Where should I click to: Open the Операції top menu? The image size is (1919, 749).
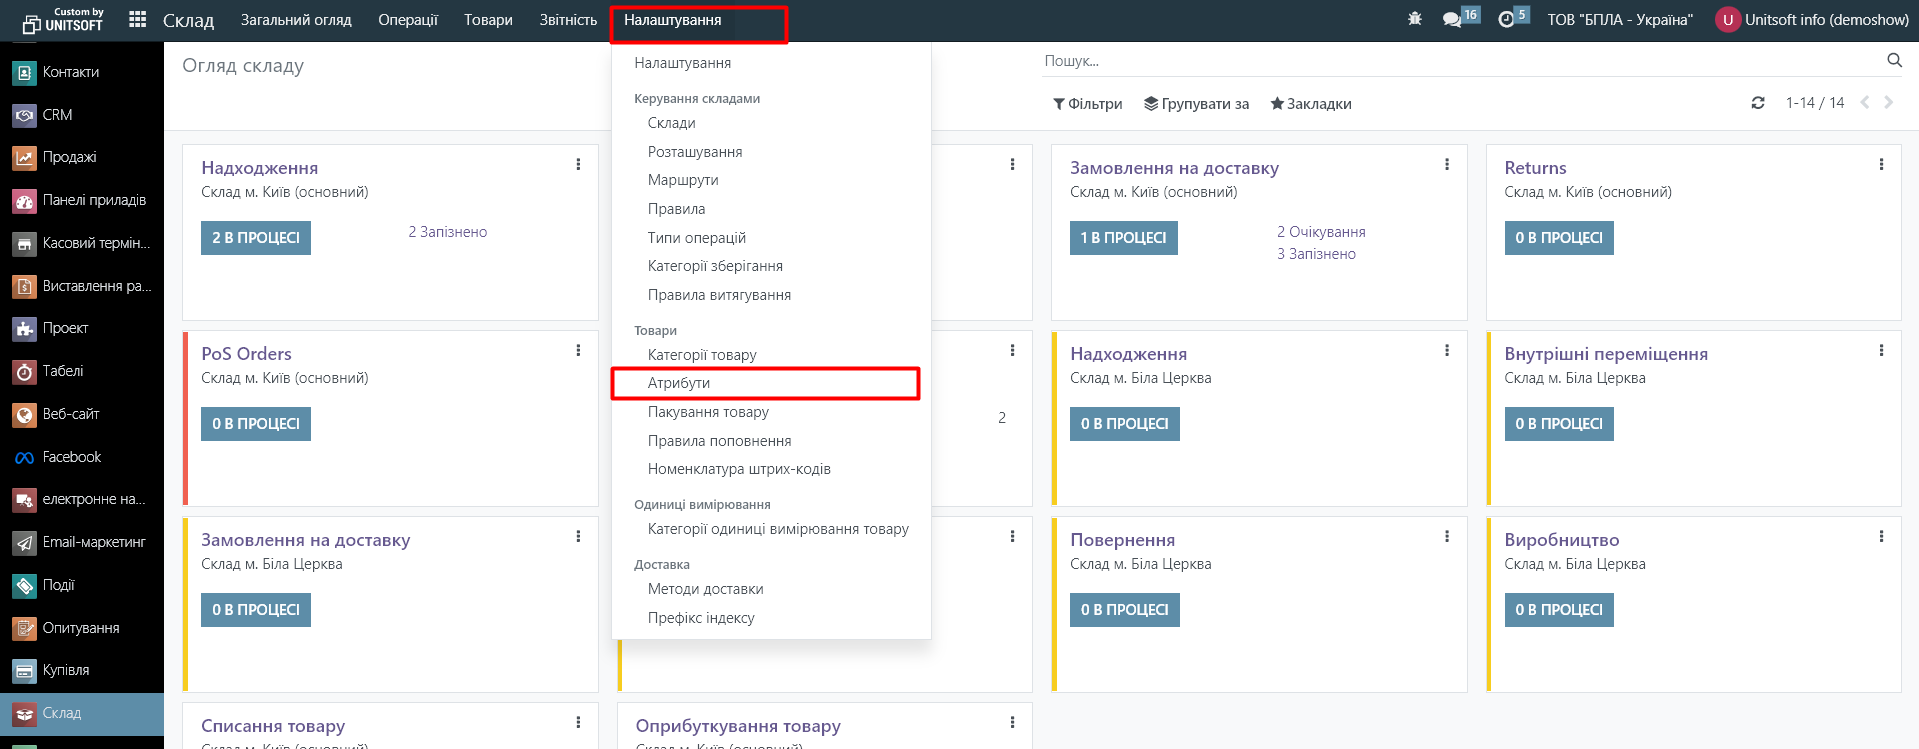click(x=408, y=20)
